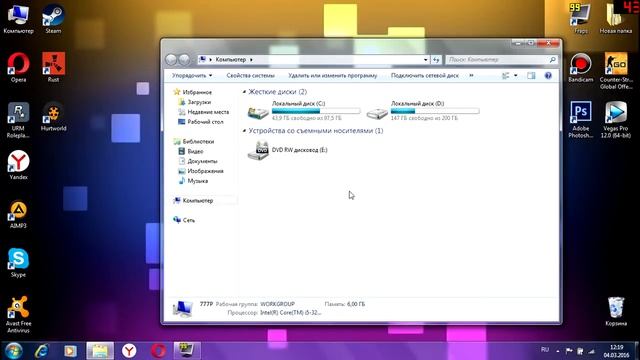Click the RU language indicator in tray
The height and width of the screenshot is (360, 640).
544,350
